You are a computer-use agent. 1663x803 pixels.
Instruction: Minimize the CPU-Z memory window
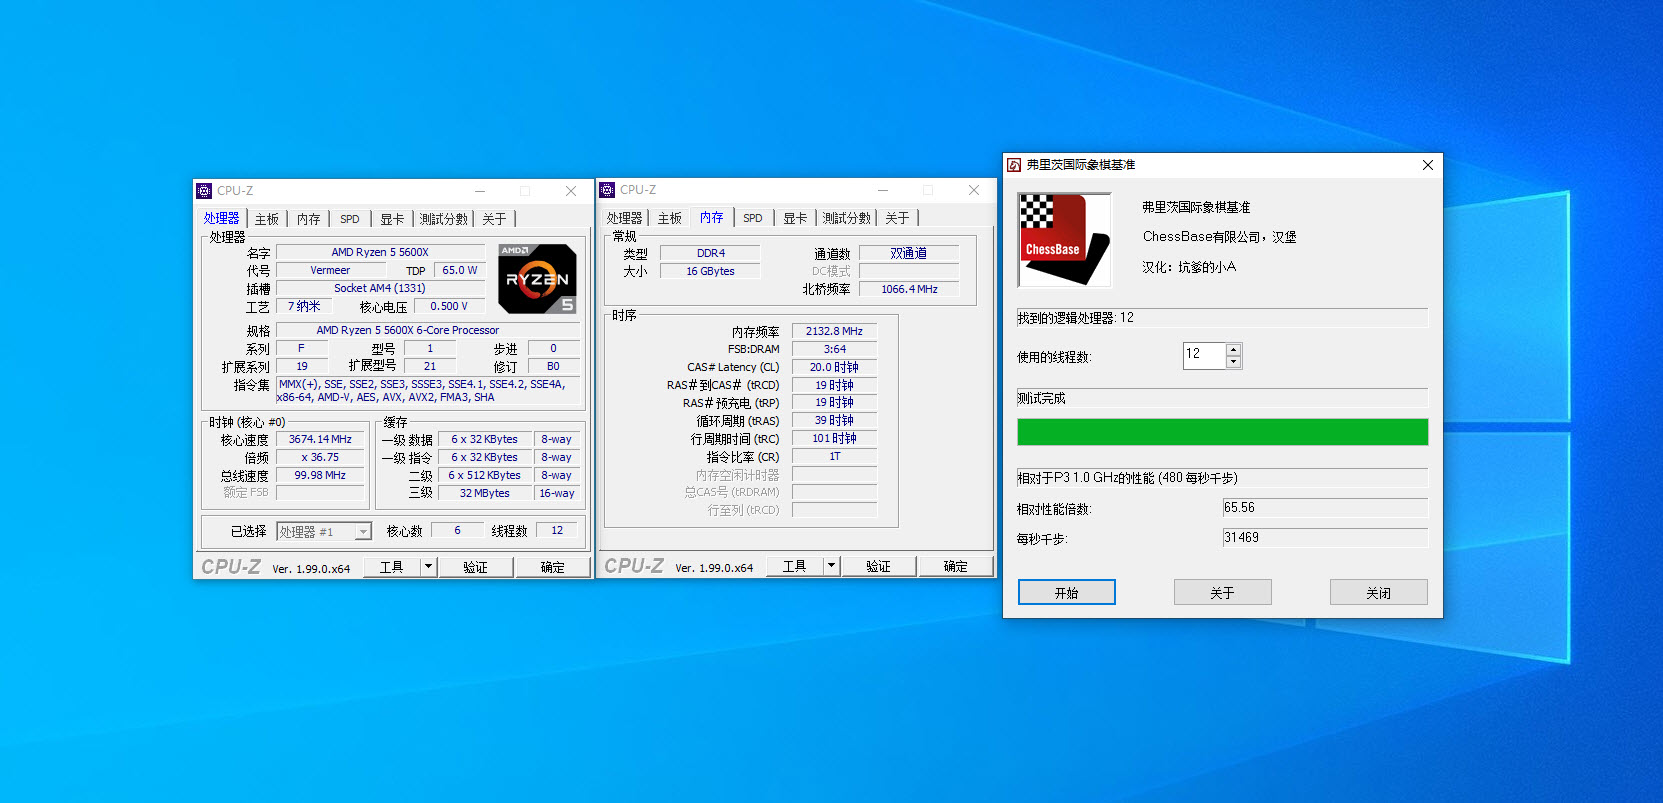[x=883, y=190]
